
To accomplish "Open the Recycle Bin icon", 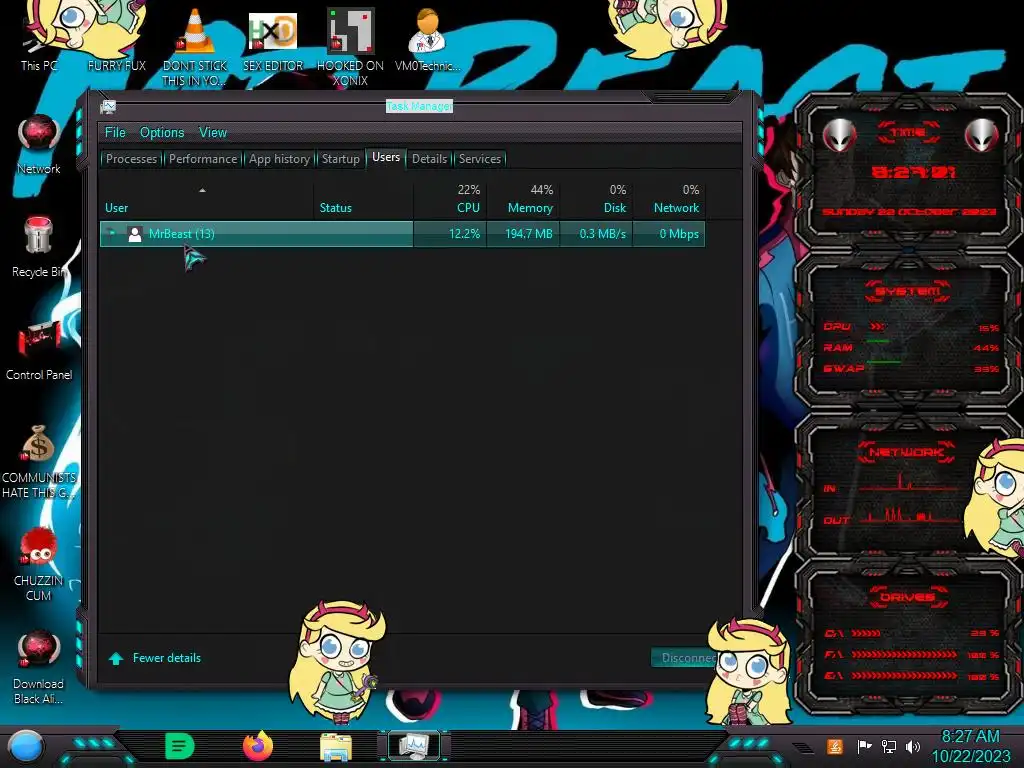I will pyautogui.click(x=39, y=247).
